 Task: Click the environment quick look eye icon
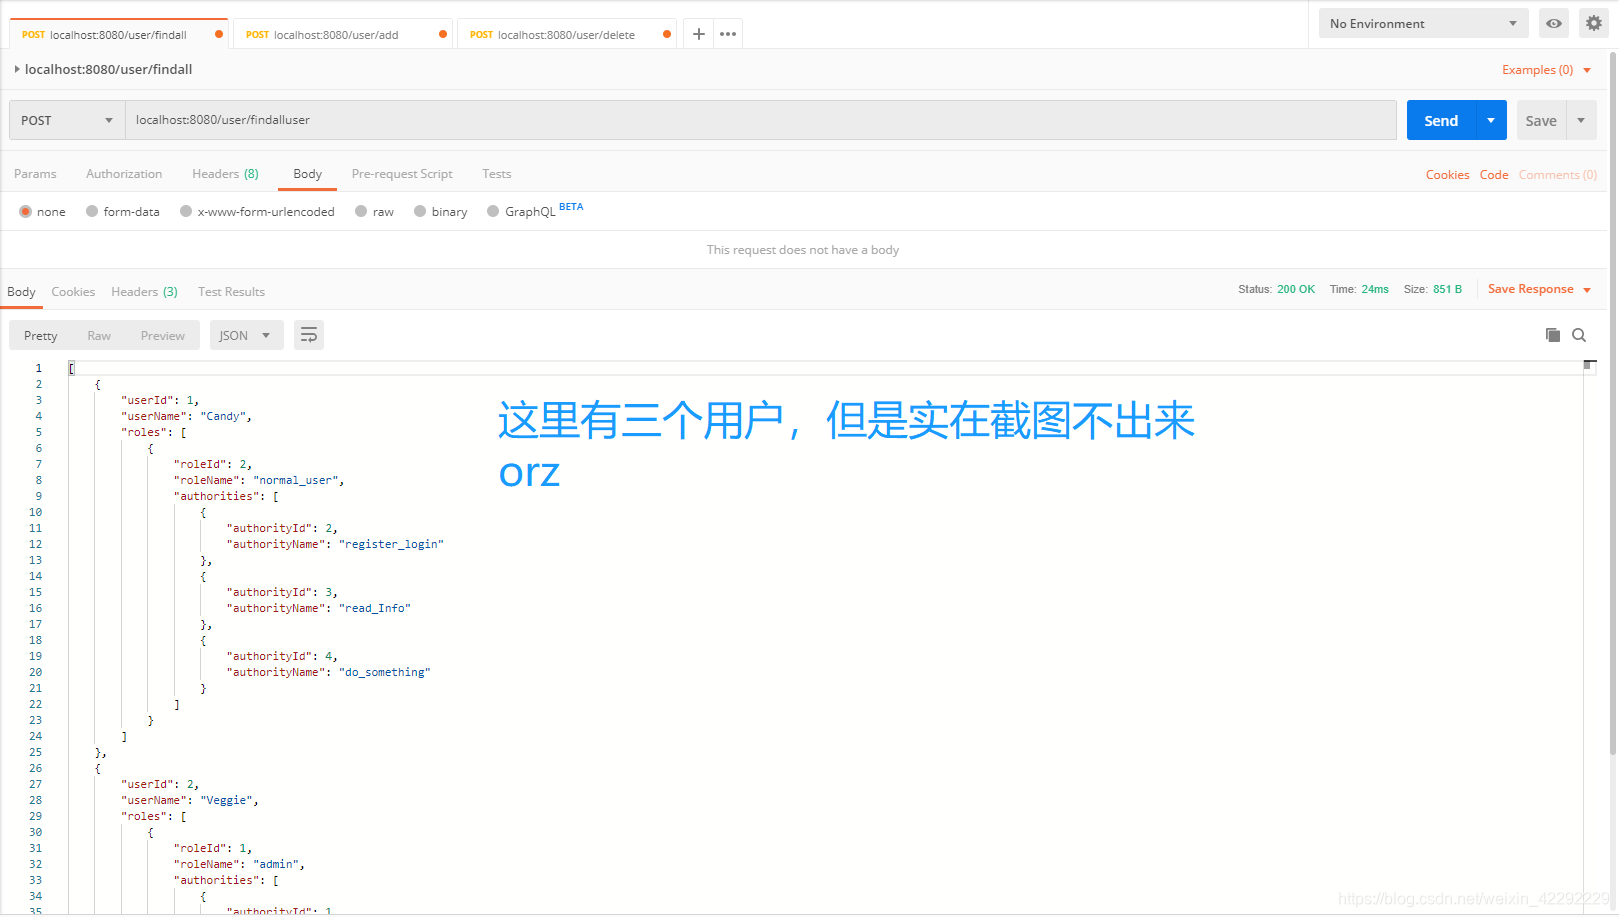click(1554, 23)
